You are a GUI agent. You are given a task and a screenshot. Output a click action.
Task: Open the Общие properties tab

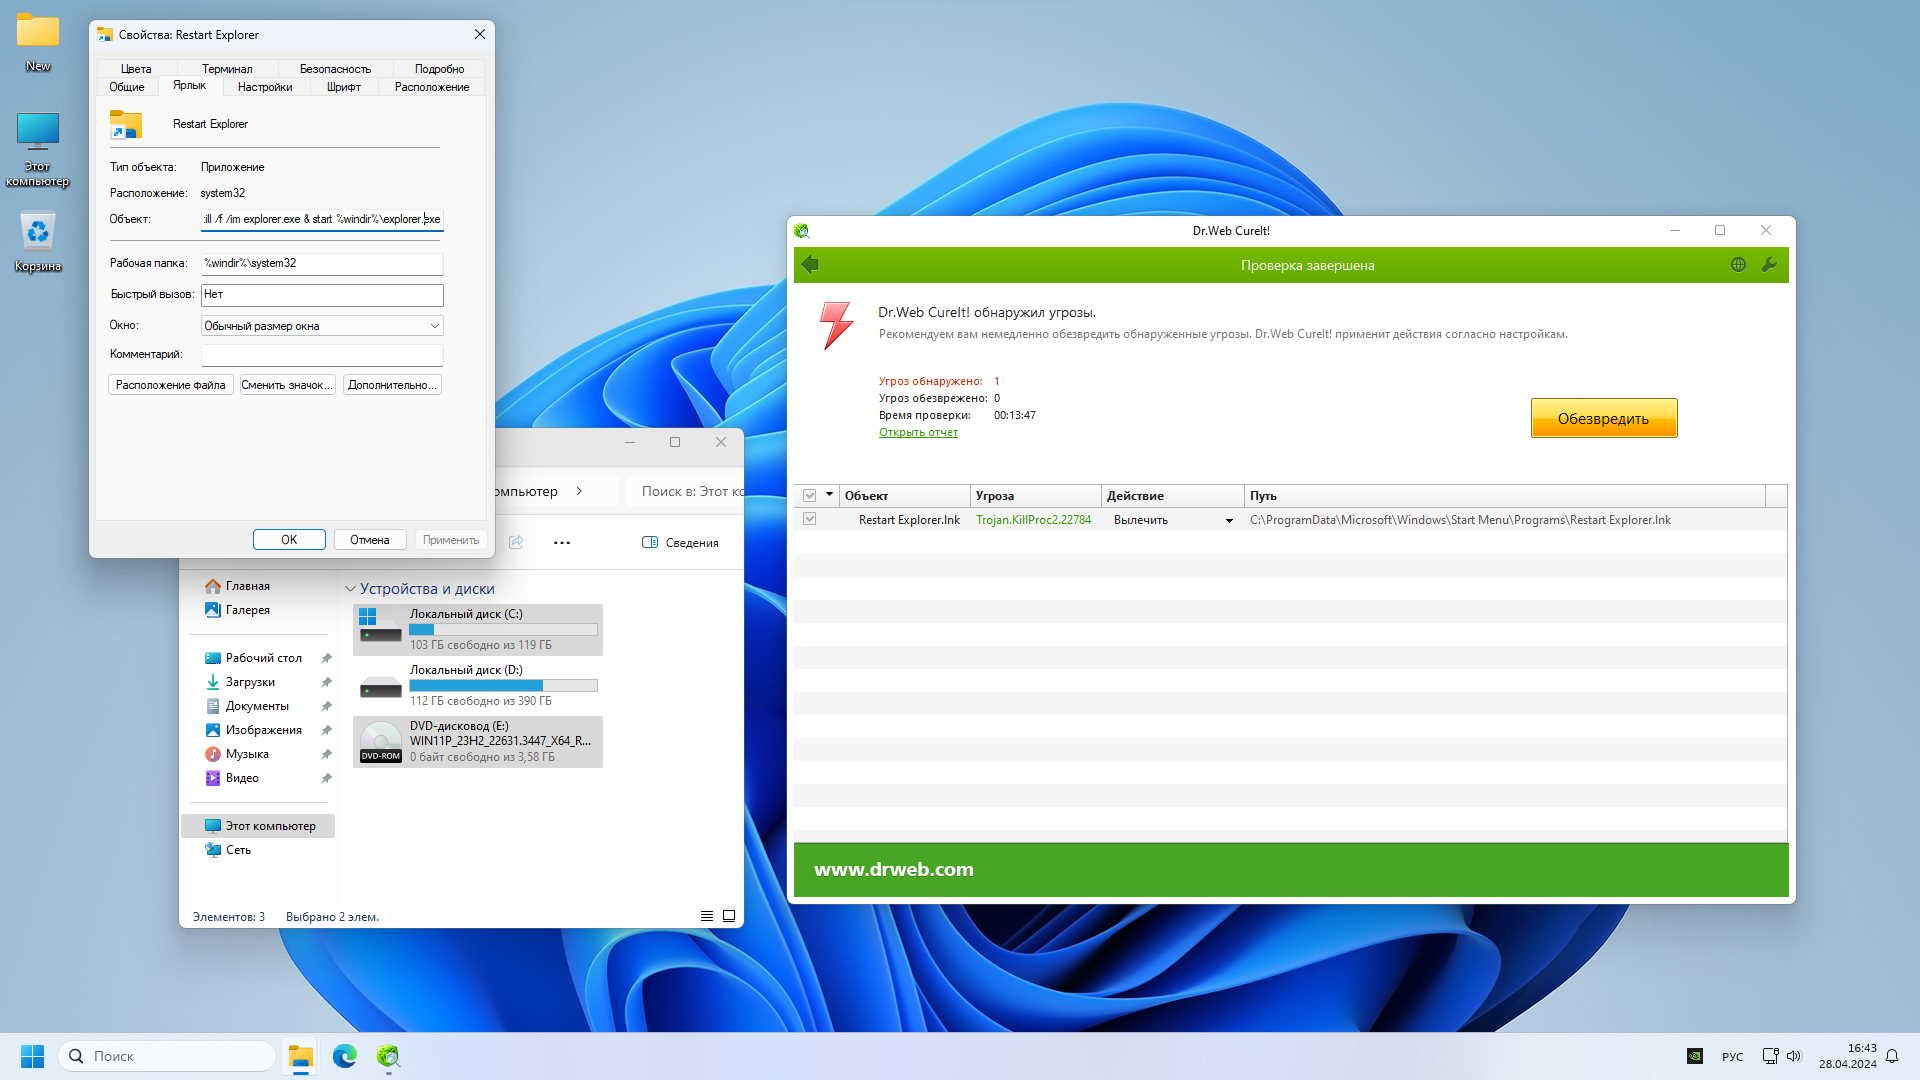[x=127, y=87]
